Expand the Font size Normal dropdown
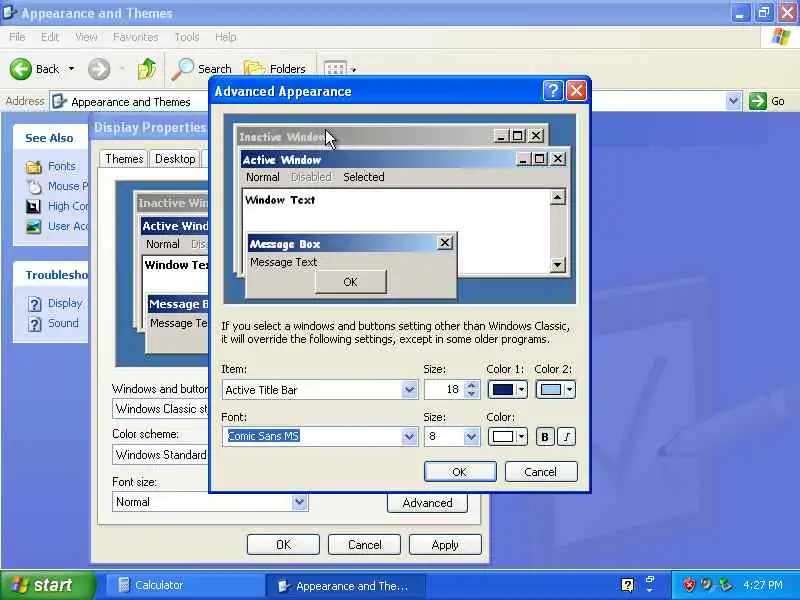Image resolution: width=800 pixels, height=600 pixels. point(299,502)
